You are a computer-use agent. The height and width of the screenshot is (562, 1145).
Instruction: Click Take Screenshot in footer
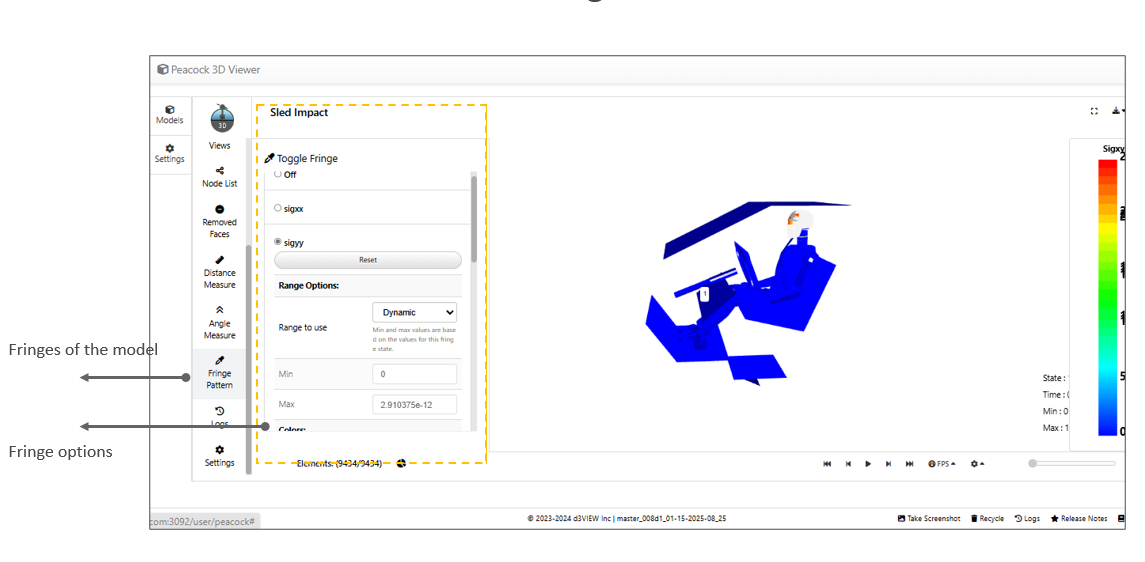point(929,518)
